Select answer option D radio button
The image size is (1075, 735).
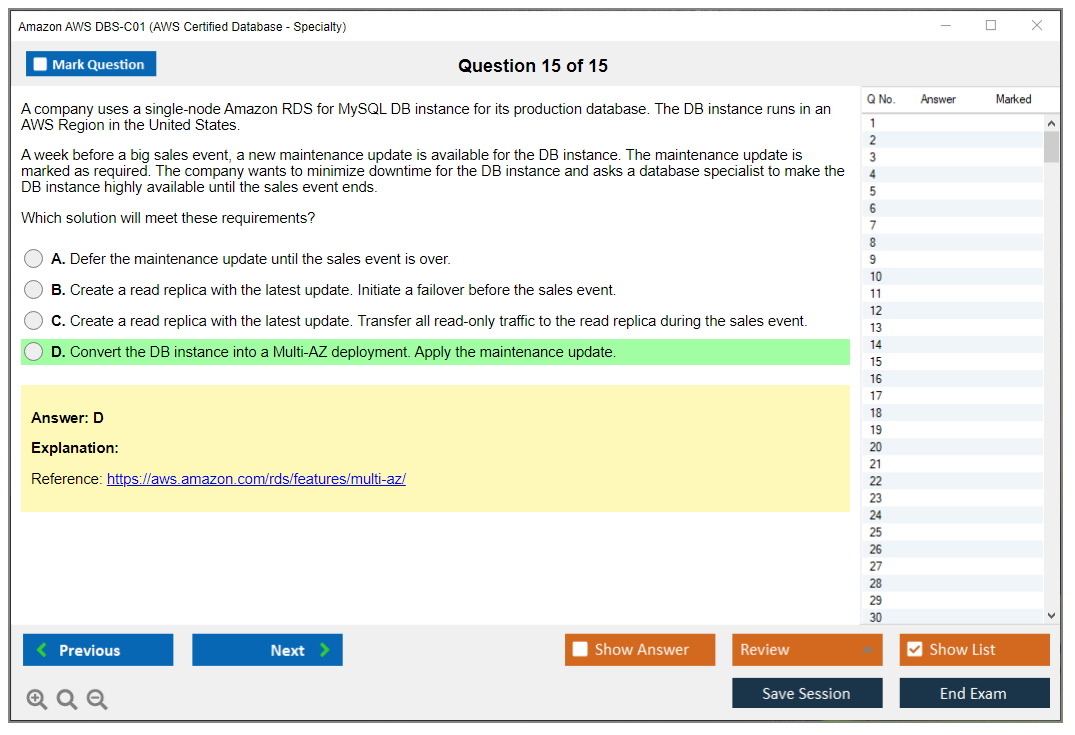click(x=34, y=352)
